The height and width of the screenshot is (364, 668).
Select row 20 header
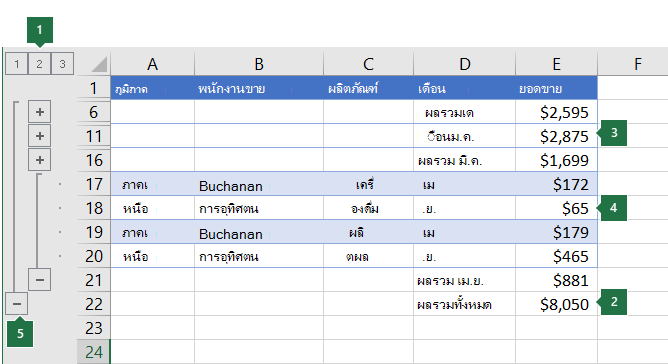point(94,256)
